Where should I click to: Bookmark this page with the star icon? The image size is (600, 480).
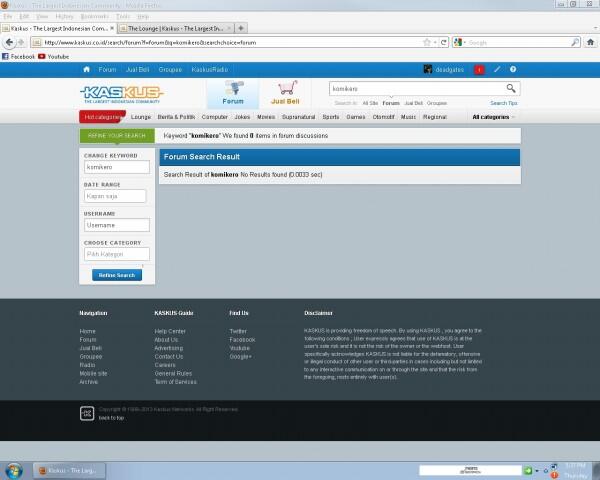tap(427, 42)
